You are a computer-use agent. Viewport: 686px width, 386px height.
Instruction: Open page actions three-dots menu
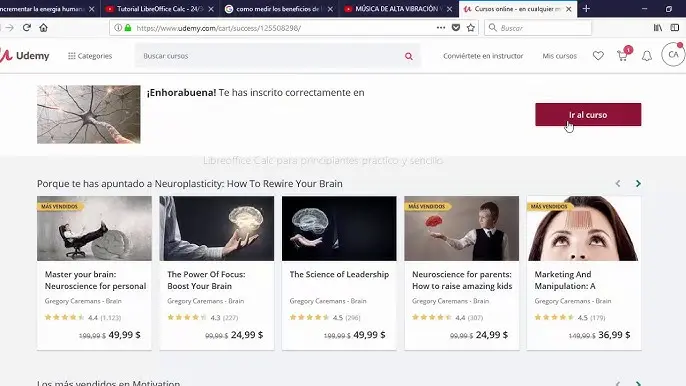(x=441, y=28)
